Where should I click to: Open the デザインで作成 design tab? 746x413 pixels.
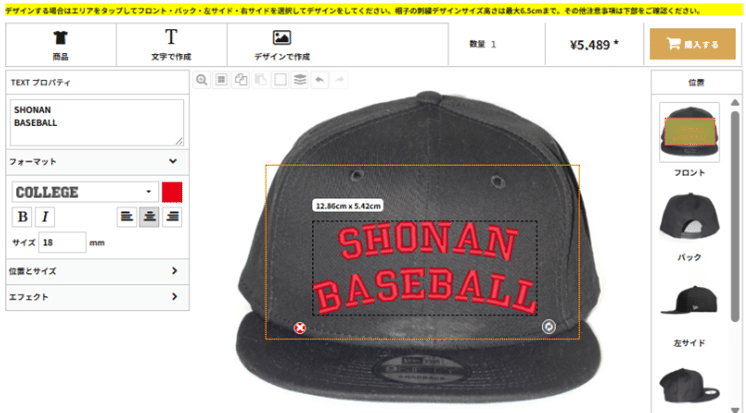pyautogui.click(x=282, y=45)
